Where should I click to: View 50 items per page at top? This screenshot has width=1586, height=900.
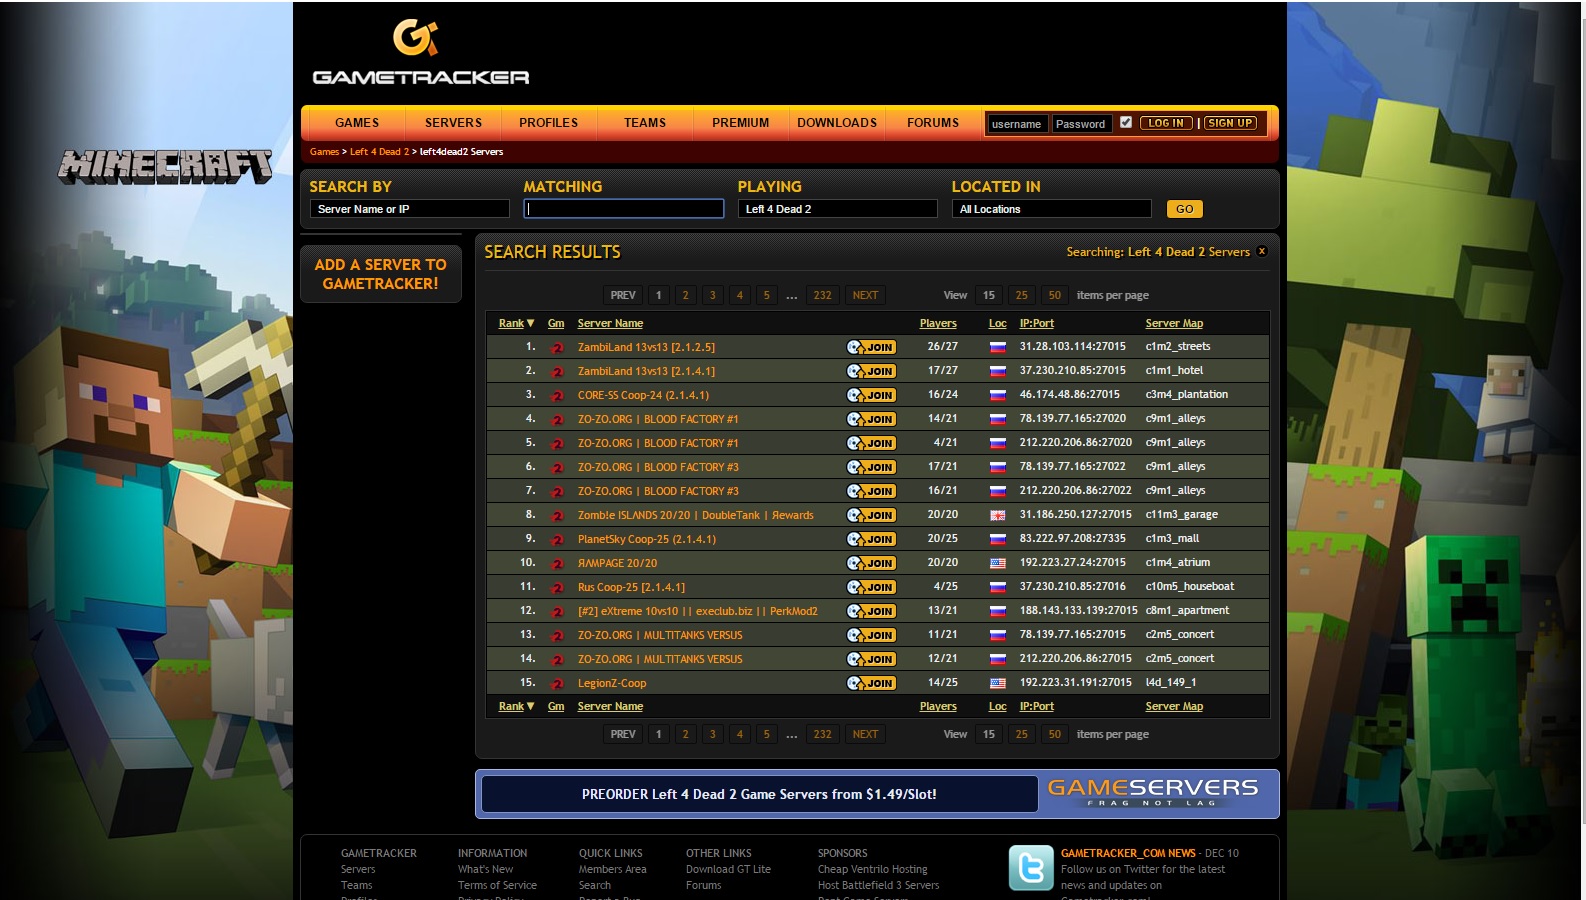[1055, 295]
